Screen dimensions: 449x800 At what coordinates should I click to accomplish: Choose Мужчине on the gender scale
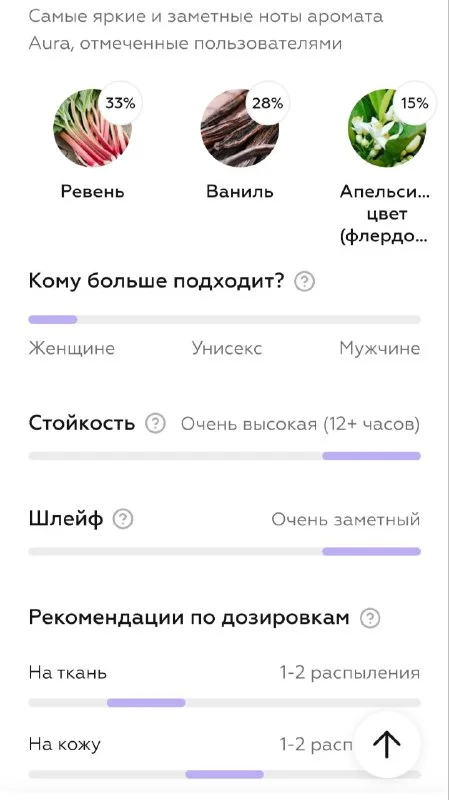tap(380, 348)
